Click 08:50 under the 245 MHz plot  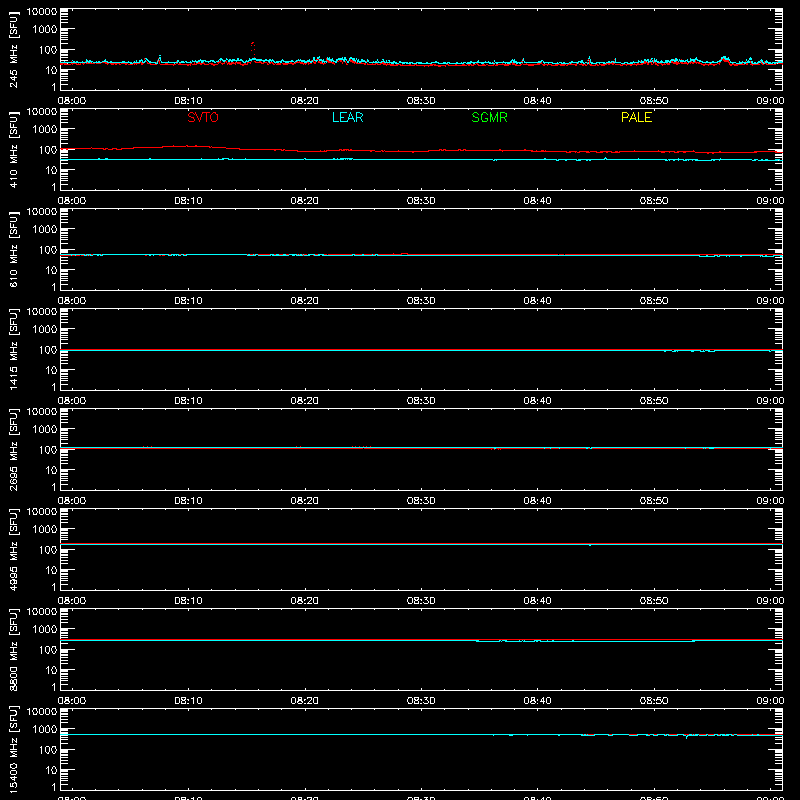click(654, 101)
